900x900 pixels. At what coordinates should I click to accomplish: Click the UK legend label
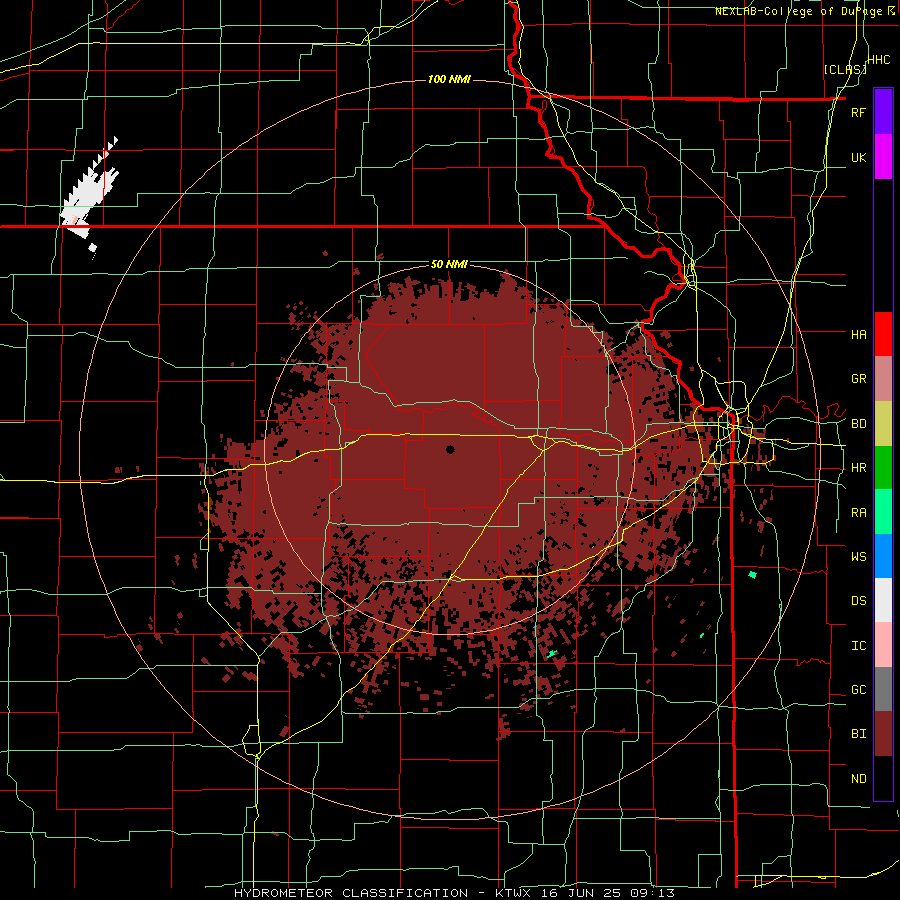[x=858, y=157]
